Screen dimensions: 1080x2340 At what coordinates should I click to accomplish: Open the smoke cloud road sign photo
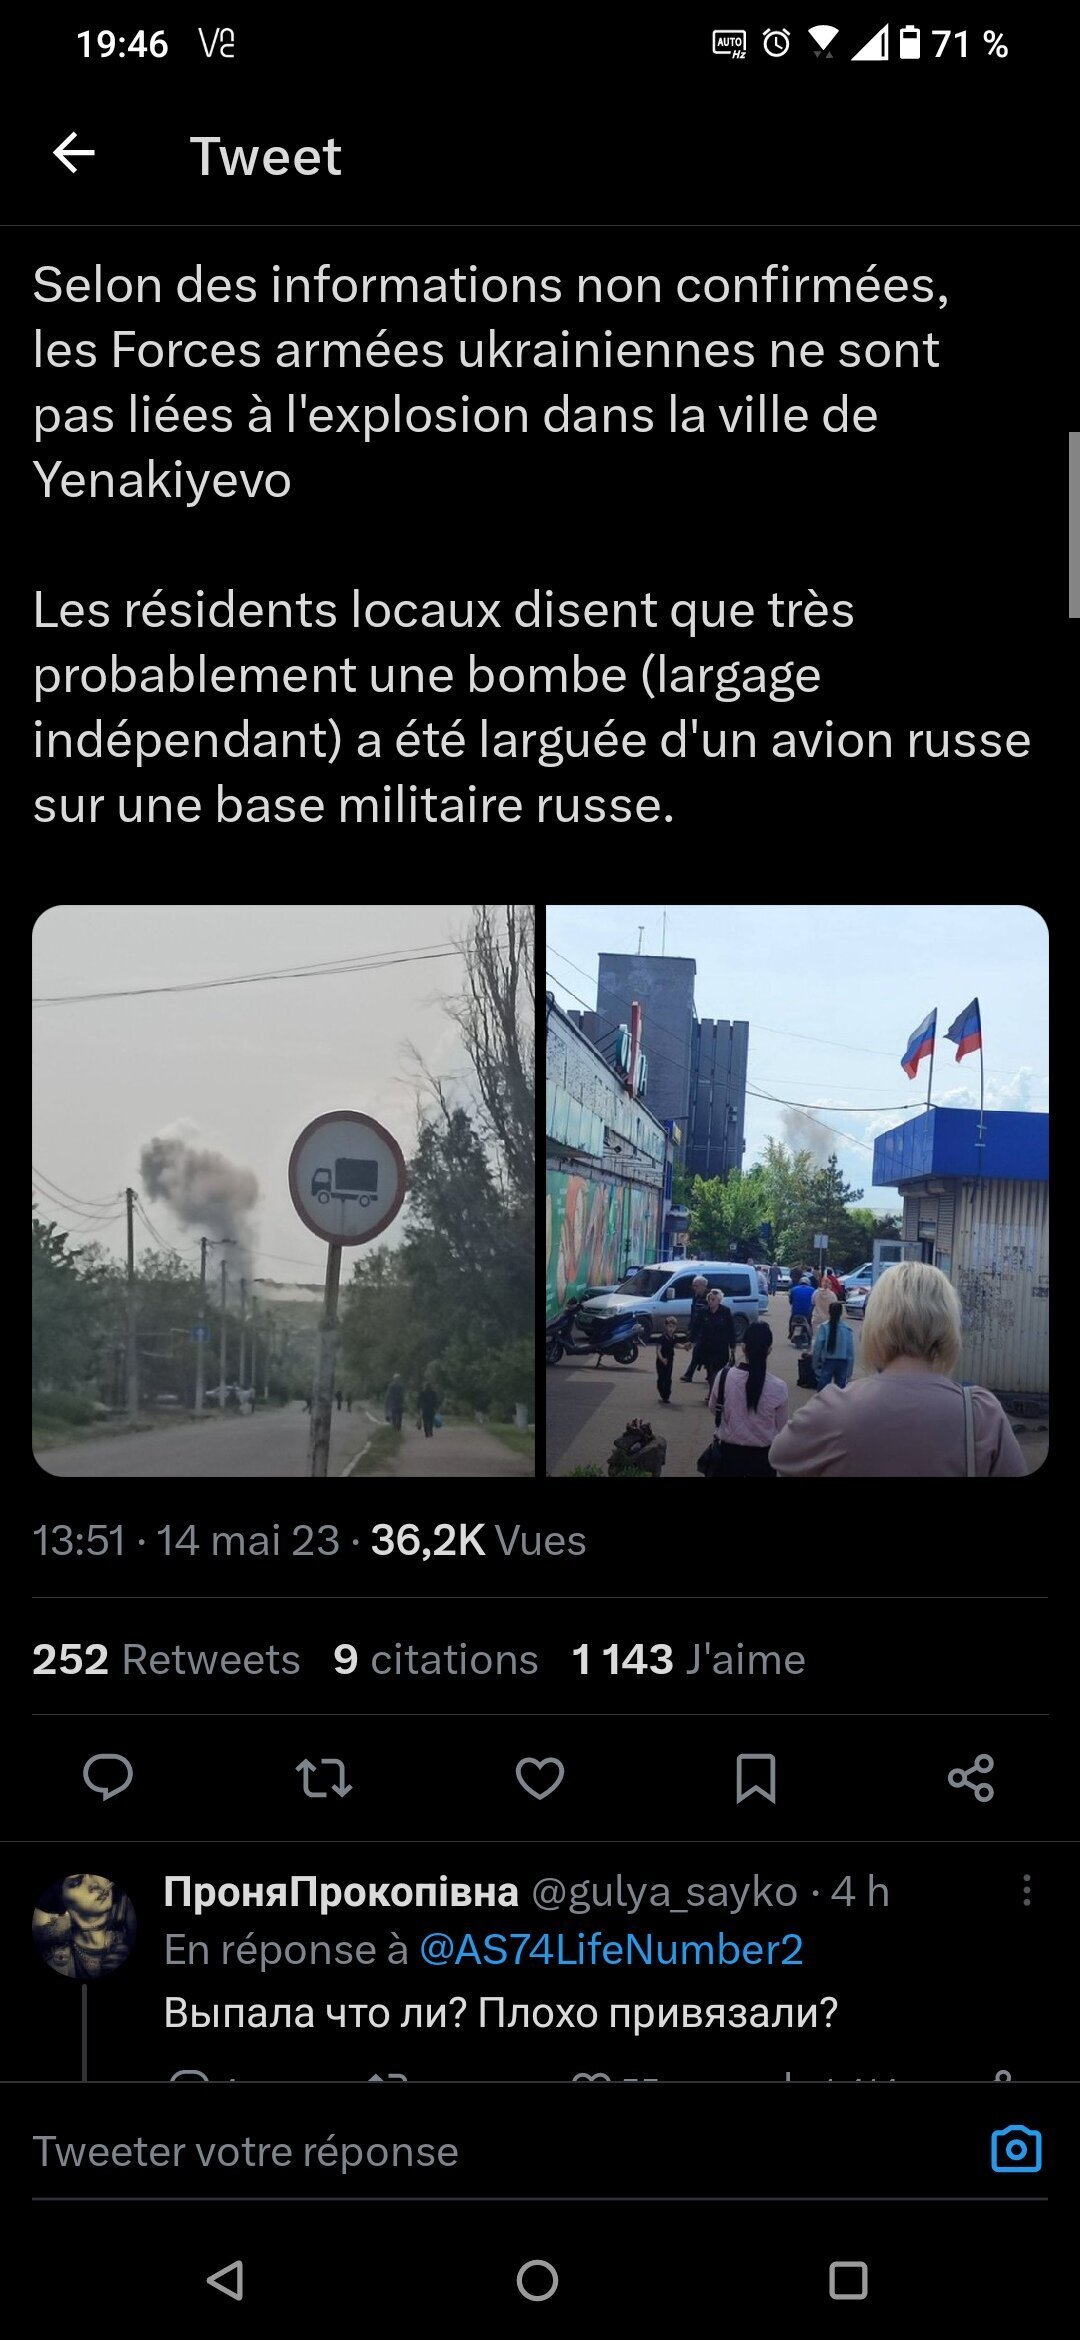click(283, 1190)
